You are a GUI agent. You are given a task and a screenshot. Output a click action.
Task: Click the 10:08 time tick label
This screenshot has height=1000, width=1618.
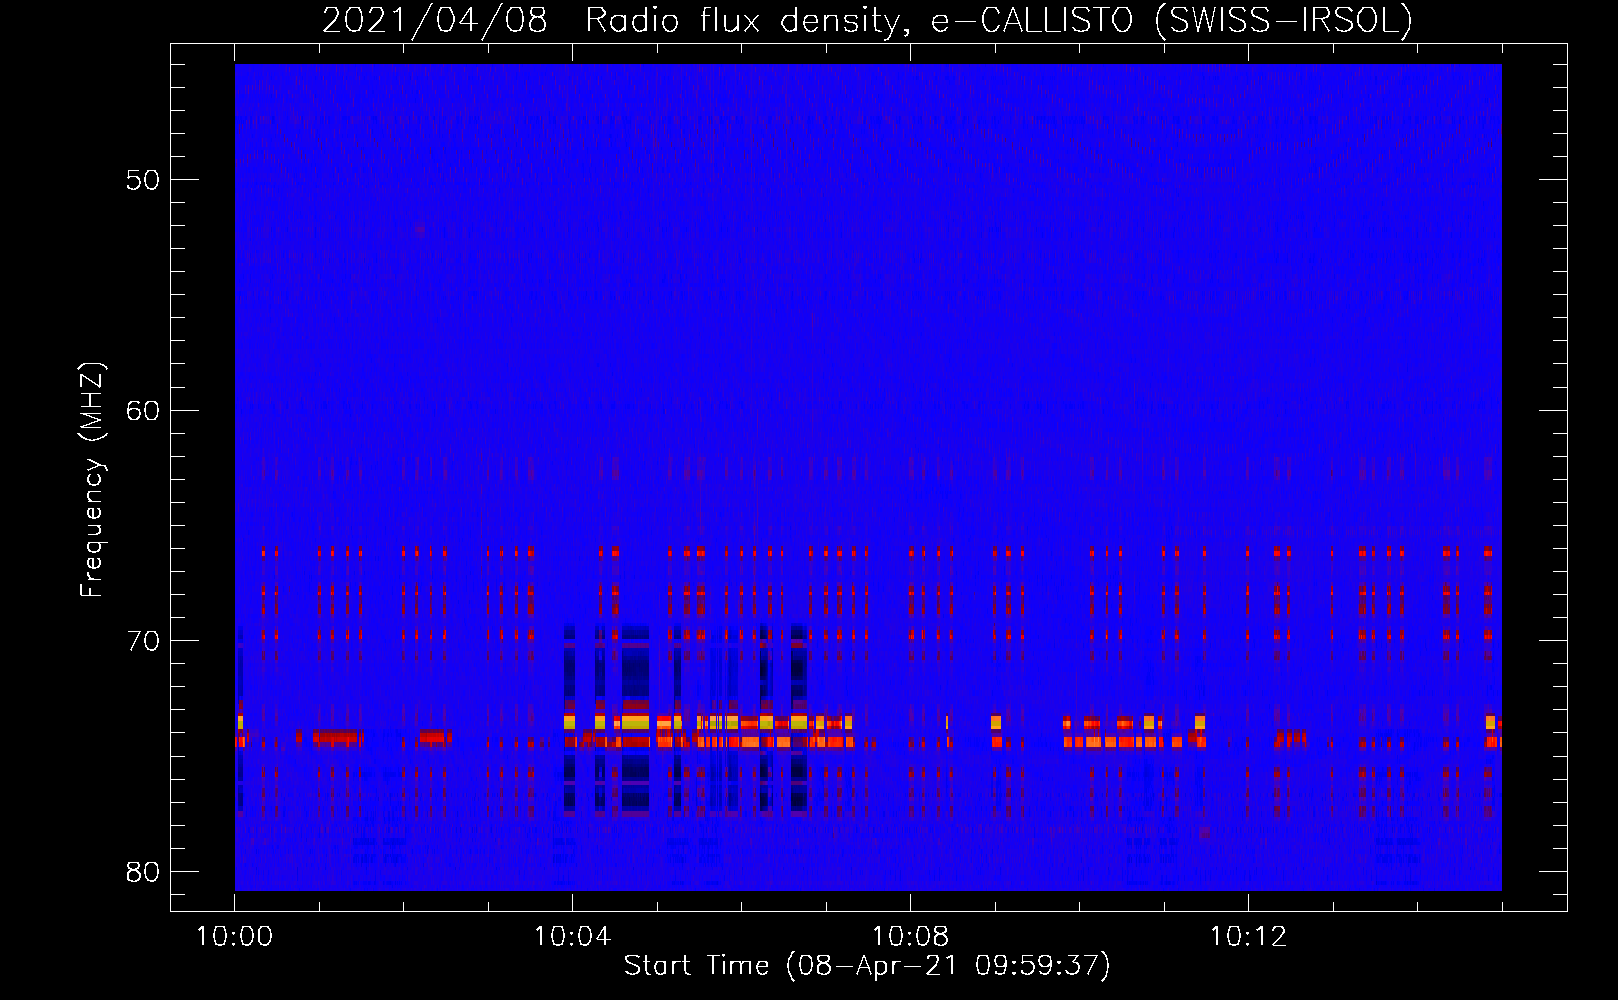point(910,937)
